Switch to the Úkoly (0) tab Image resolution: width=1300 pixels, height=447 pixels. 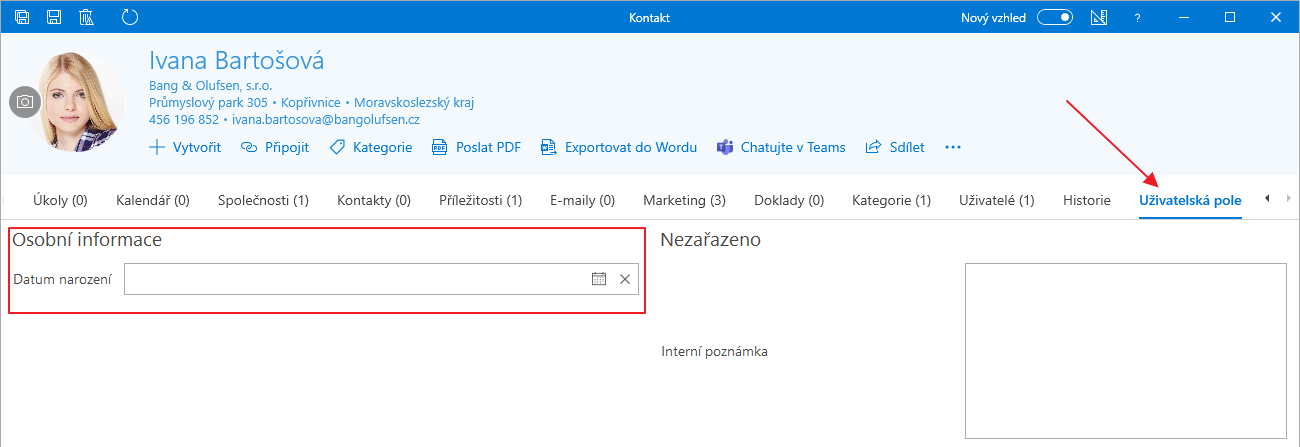60,200
